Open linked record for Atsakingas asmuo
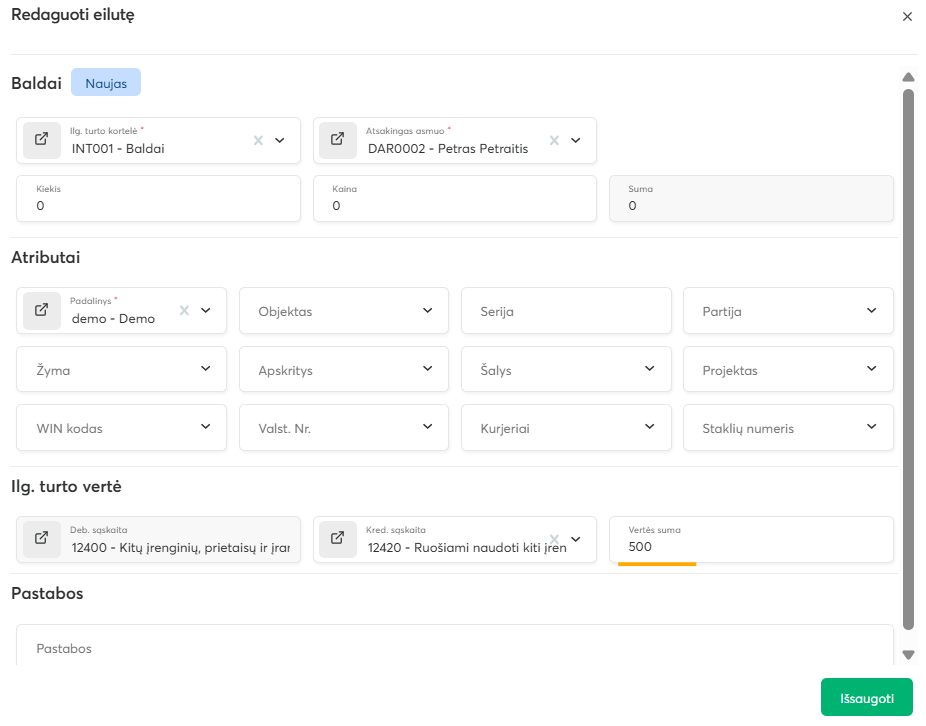The image size is (926, 726). point(338,140)
